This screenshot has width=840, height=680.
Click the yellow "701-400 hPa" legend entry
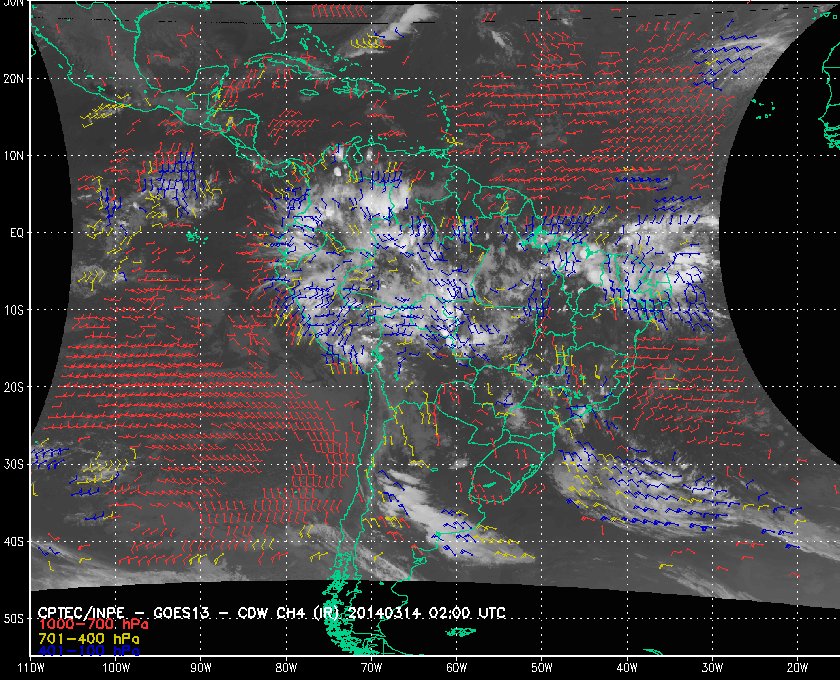point(88,639)
